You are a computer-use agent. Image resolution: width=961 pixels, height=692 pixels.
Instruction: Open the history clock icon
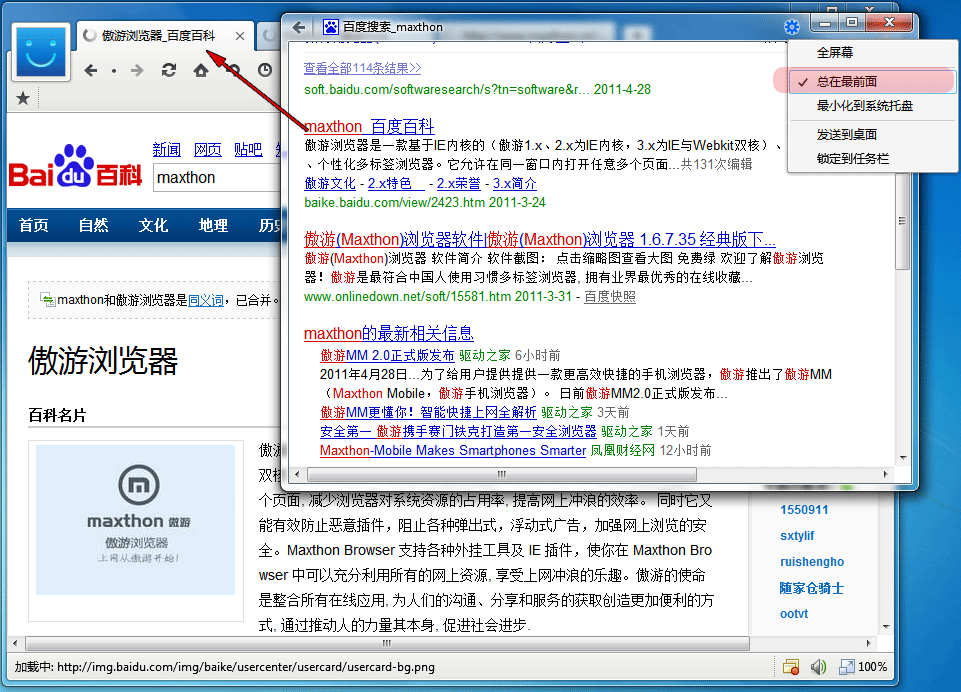(x=265, y=70)
